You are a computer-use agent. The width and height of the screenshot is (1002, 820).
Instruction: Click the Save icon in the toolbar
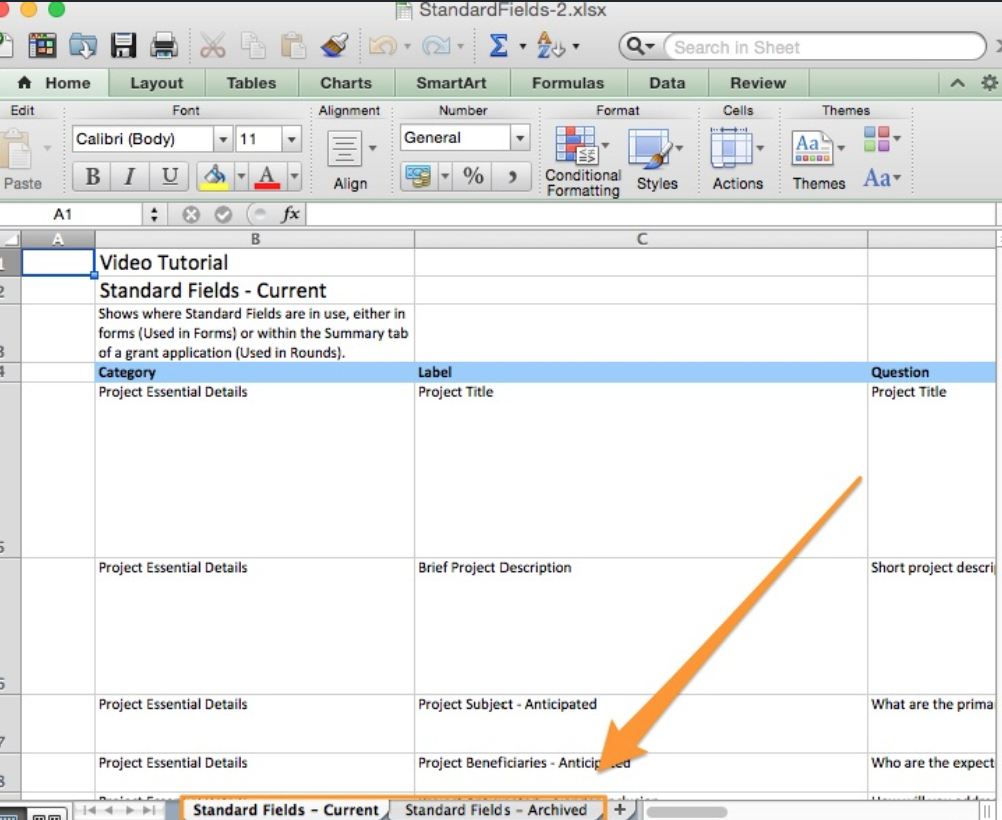click(x=124, y=46)
